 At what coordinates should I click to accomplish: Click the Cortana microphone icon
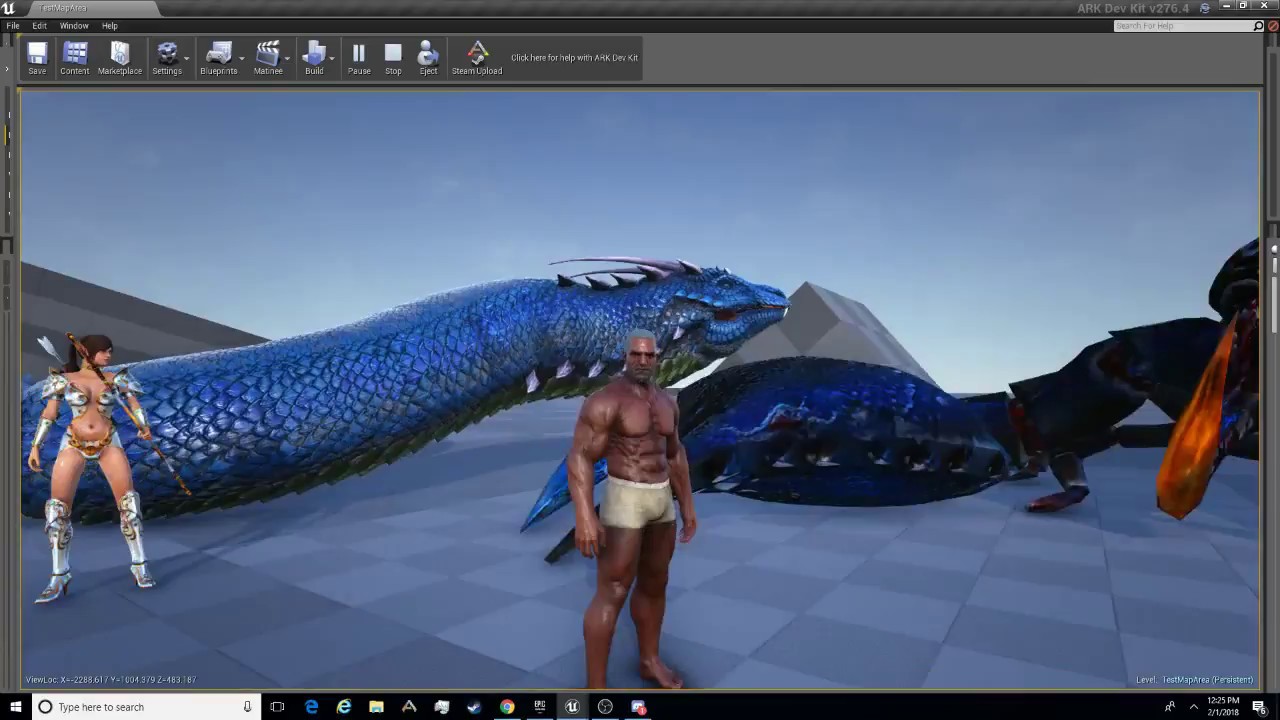[247, 707]
